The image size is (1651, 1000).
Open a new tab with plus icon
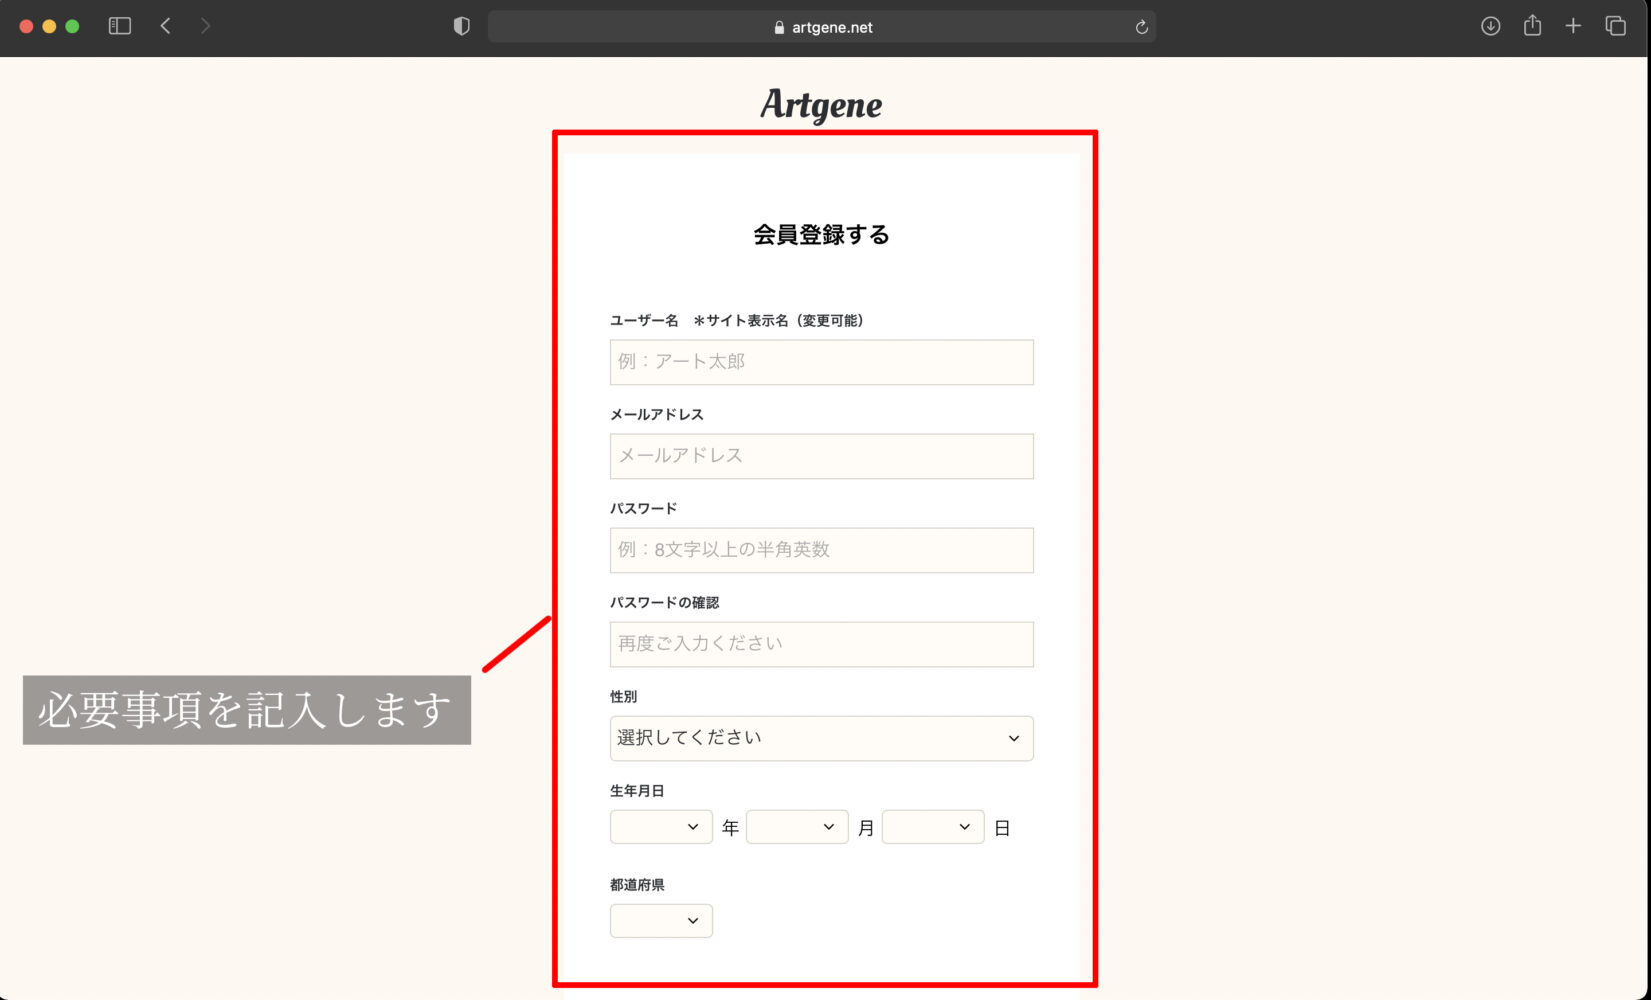pos(1573,26)
